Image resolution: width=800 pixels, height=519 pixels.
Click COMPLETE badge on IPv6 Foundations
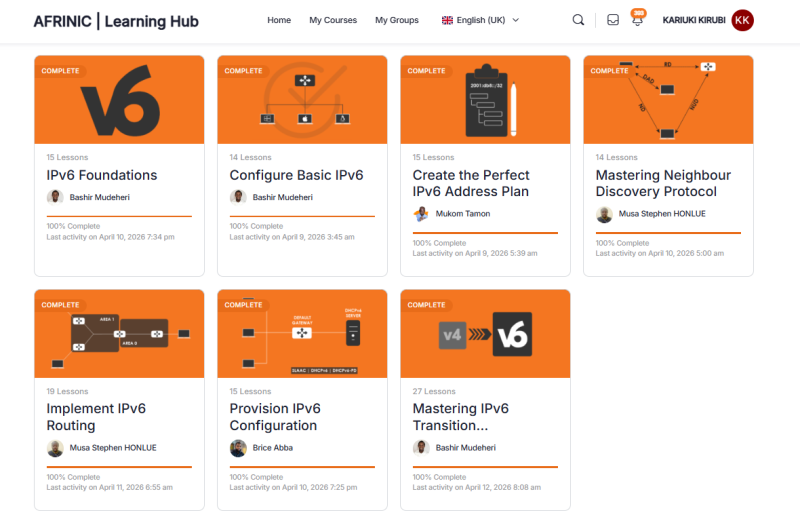(x=60, y=71)
